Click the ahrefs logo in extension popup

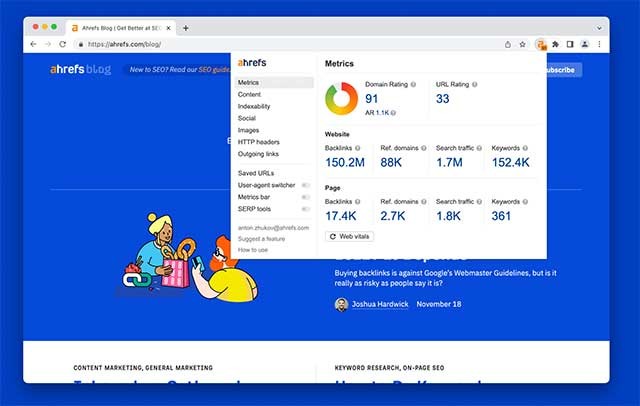click(x=252, y=62)
